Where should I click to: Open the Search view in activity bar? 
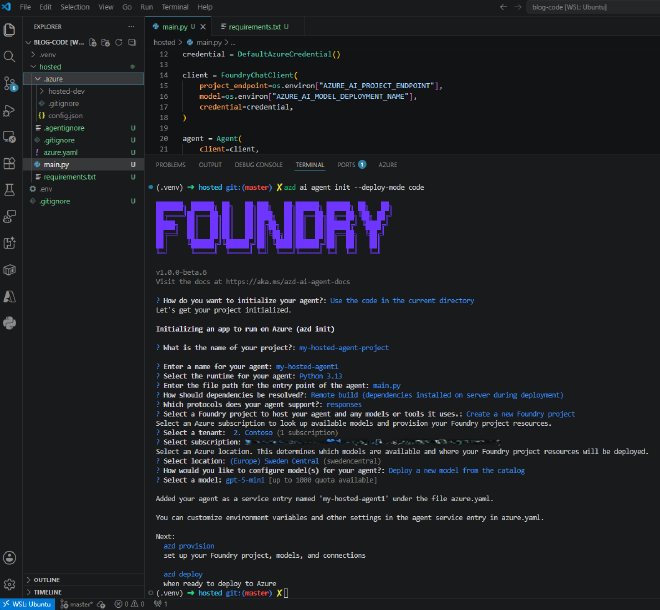pos(9,56)
